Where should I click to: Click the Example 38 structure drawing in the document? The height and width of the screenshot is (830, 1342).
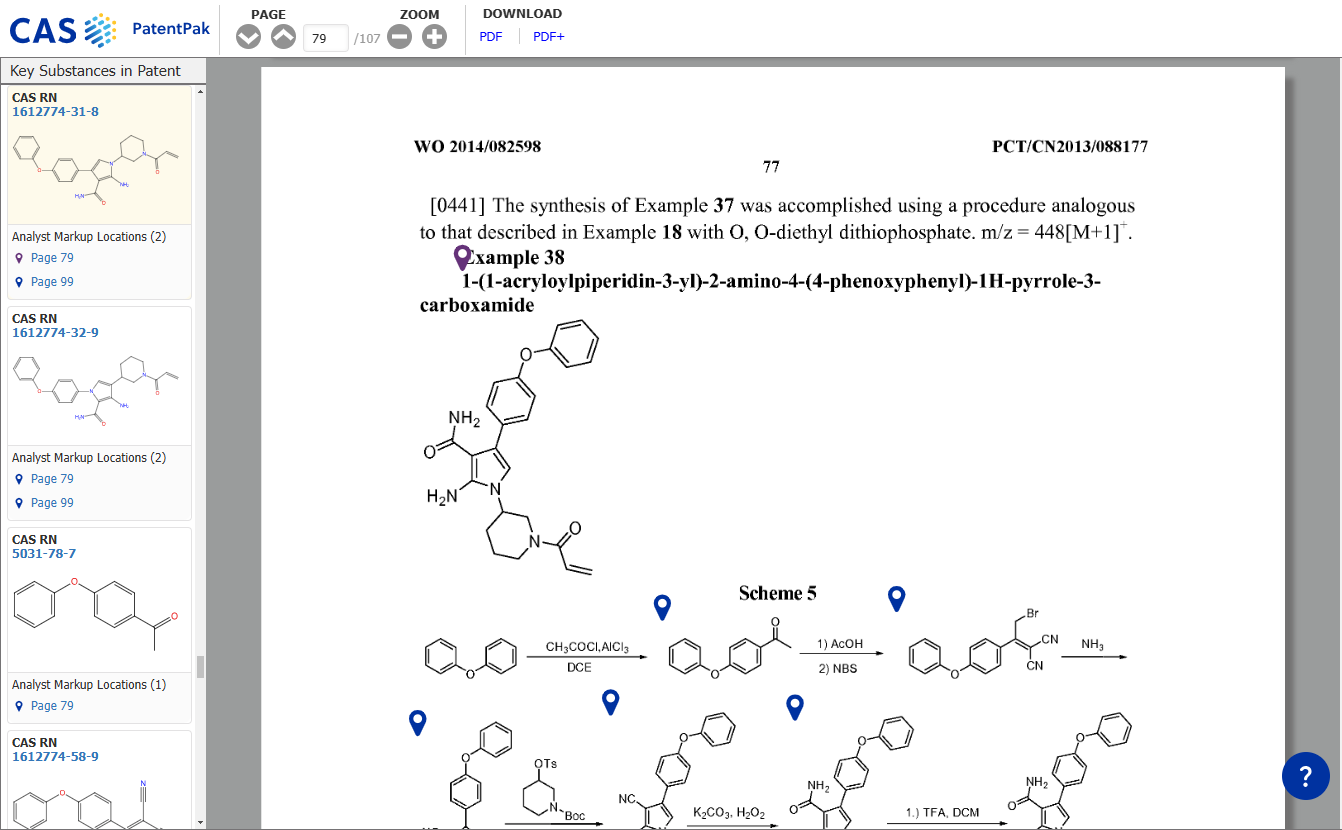pos(511,449)
